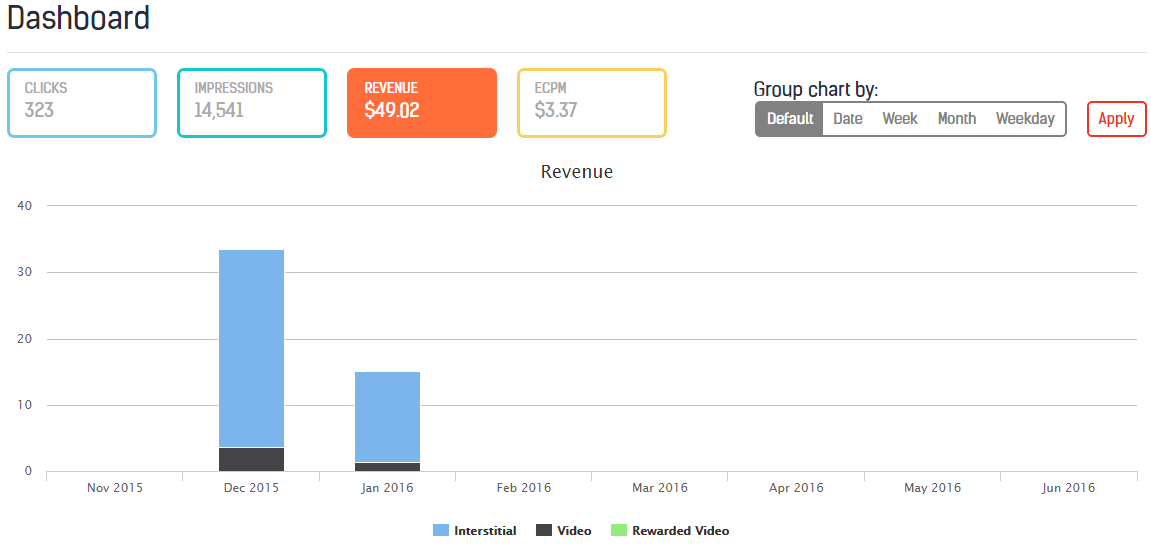Group the chart by Month
Viewport: 1151px width, 545px height.
click(x=957, y=119)
